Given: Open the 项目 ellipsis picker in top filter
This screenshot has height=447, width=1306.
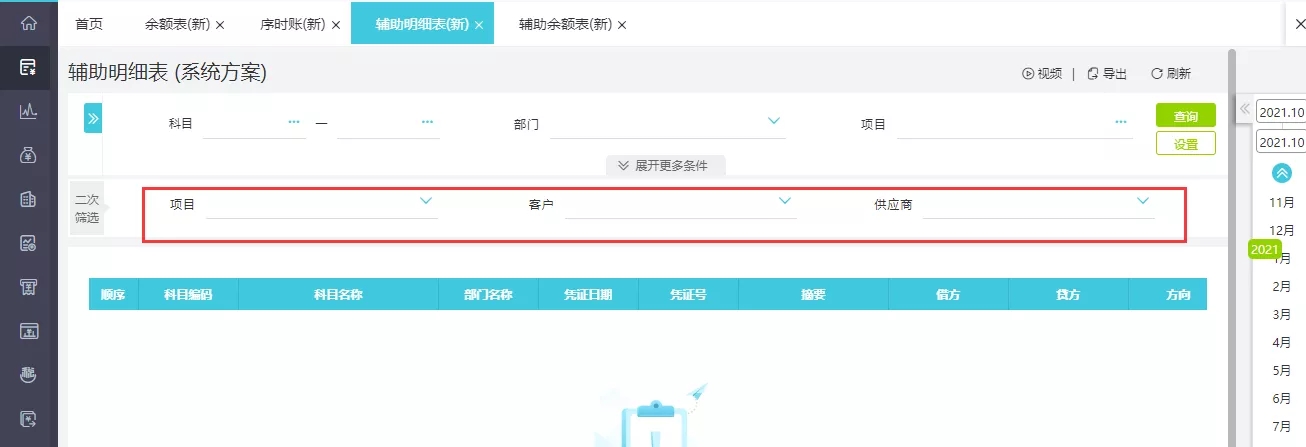Looking at the screenshot, I should tap(1121, 121).
